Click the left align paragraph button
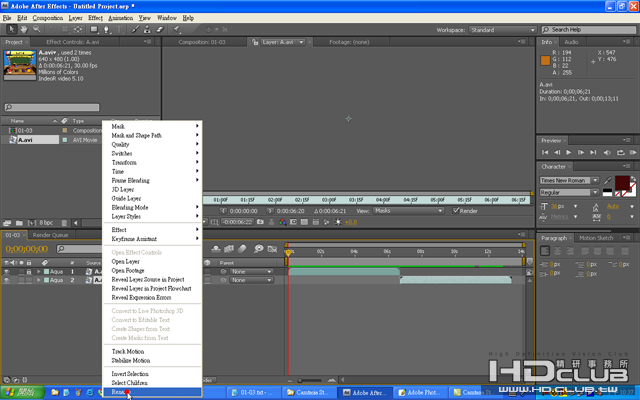The width and height of the screenshot is (640, 400). click(545, 251)
